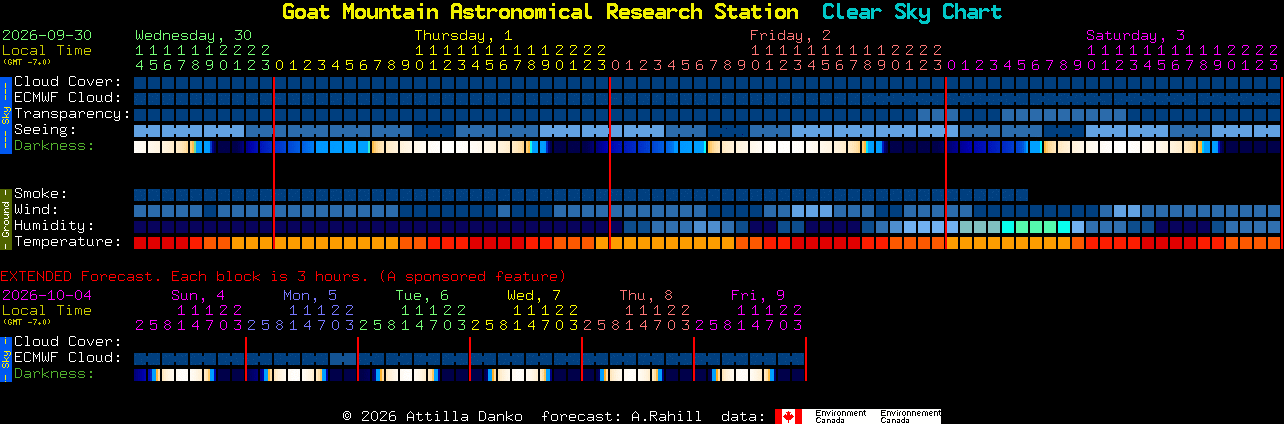Click the Fri, 9 day header
The image size is (1284, 424).
[758, 295]
